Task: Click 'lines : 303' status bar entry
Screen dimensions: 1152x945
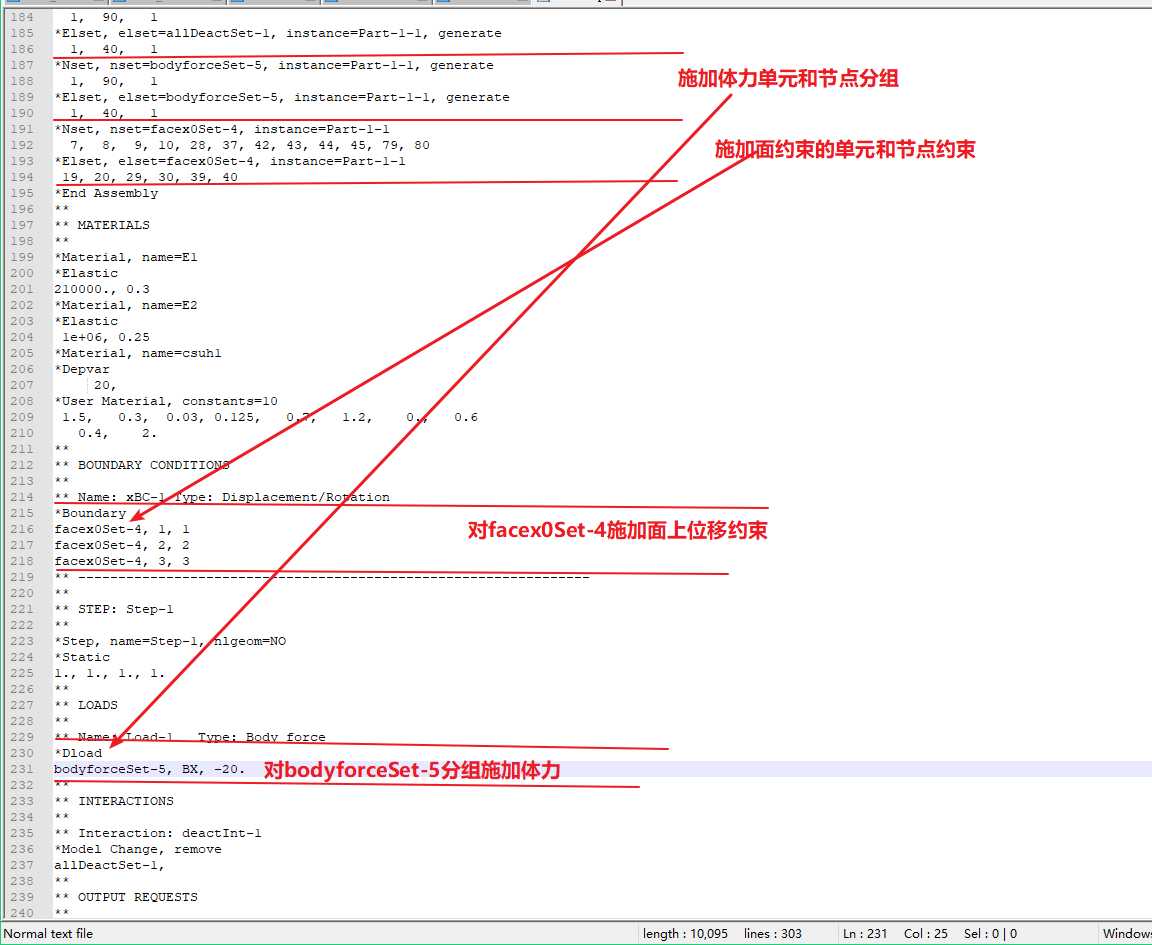Action: (772, 934)
